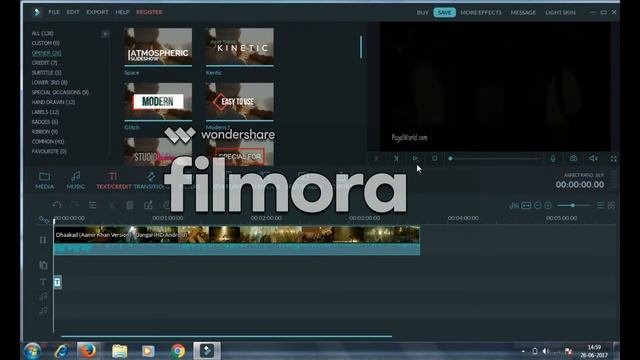Open Google Chrome from the taskbar
Screen dimensions: 640x360
(178, 351)
